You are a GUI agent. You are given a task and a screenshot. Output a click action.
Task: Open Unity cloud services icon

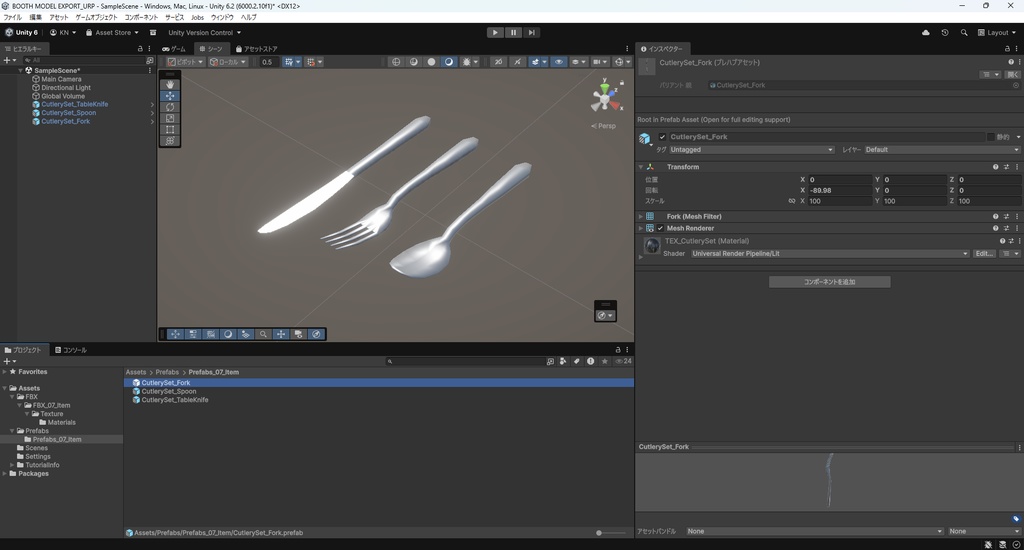[x=925, y=33]
